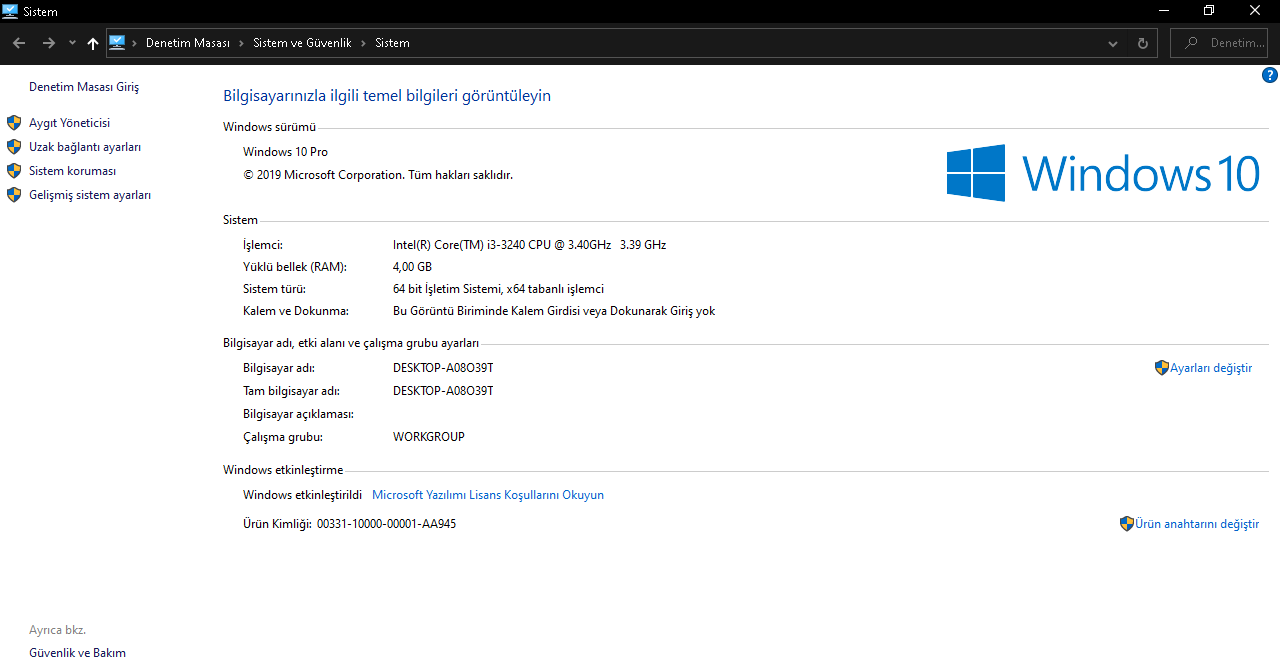This screenshot has height=657, width=1280.
Task: Click Ürün anahtarını değiştir link
Action: 1197,524
